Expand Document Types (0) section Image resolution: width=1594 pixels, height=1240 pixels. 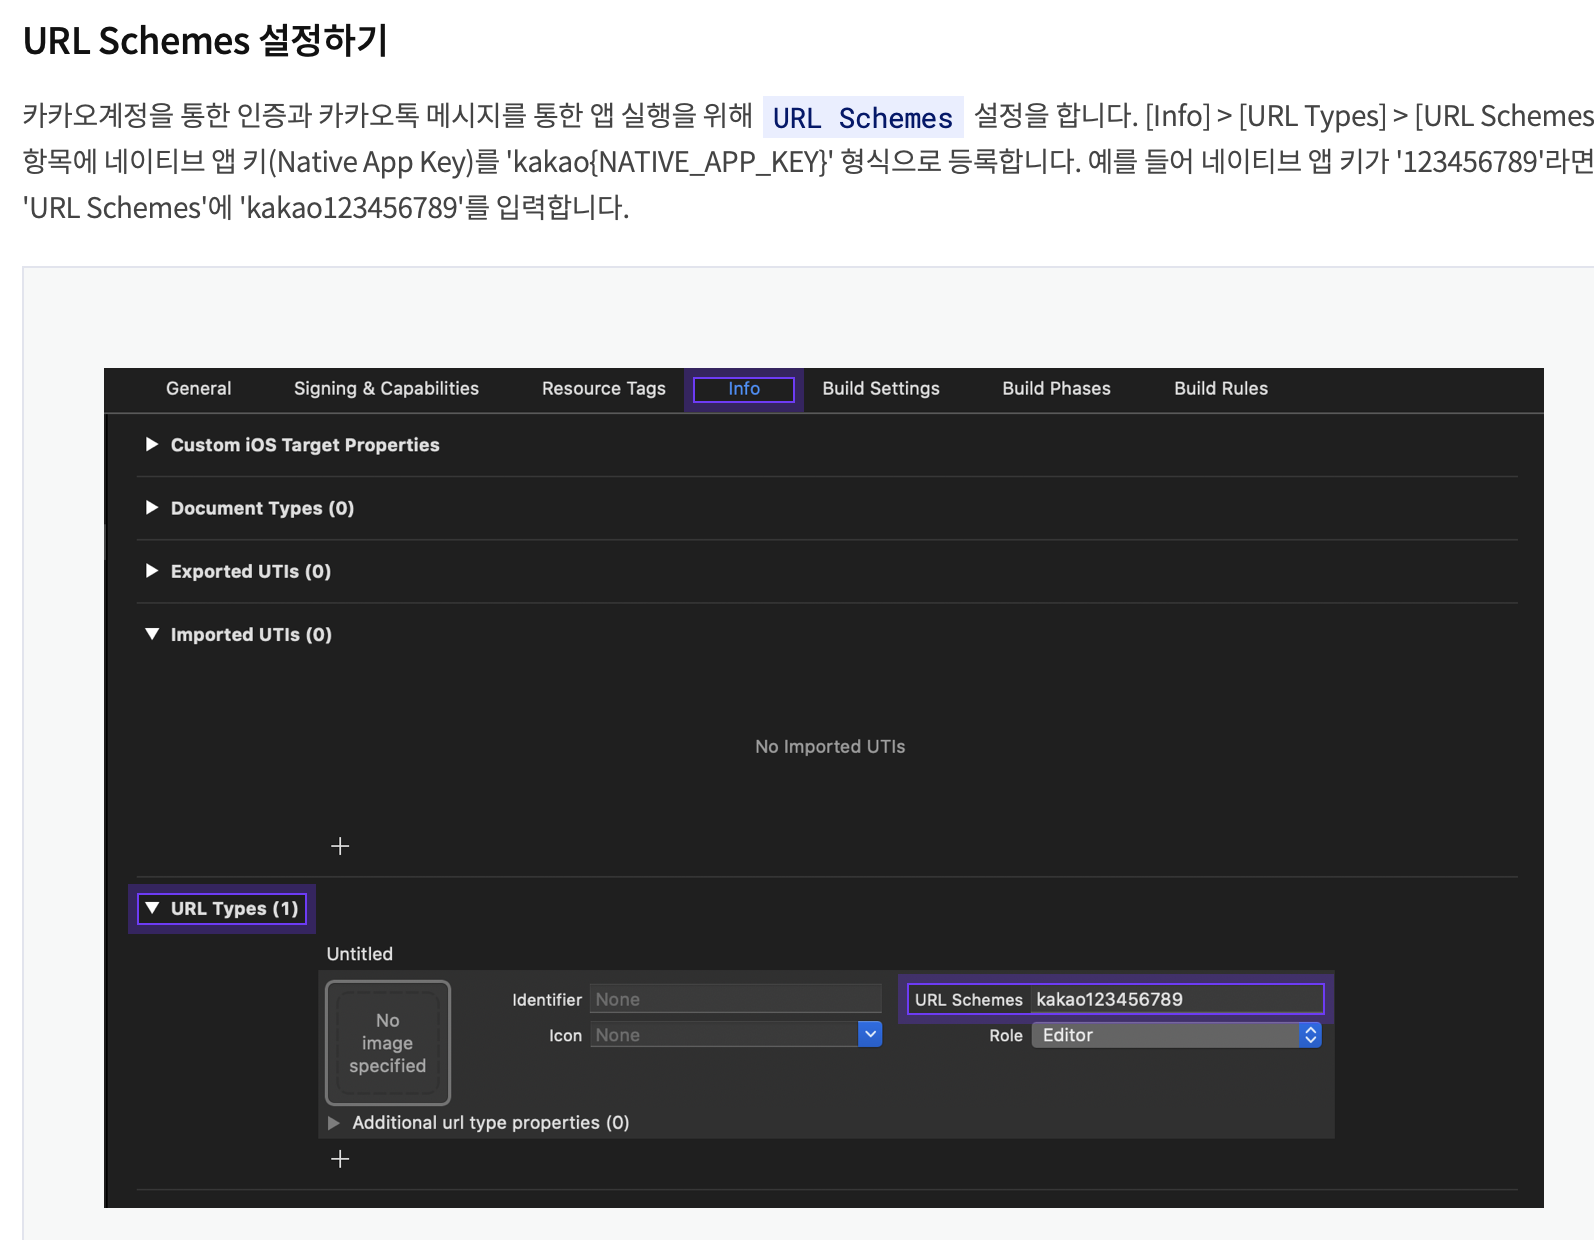[x=152, y=507]
